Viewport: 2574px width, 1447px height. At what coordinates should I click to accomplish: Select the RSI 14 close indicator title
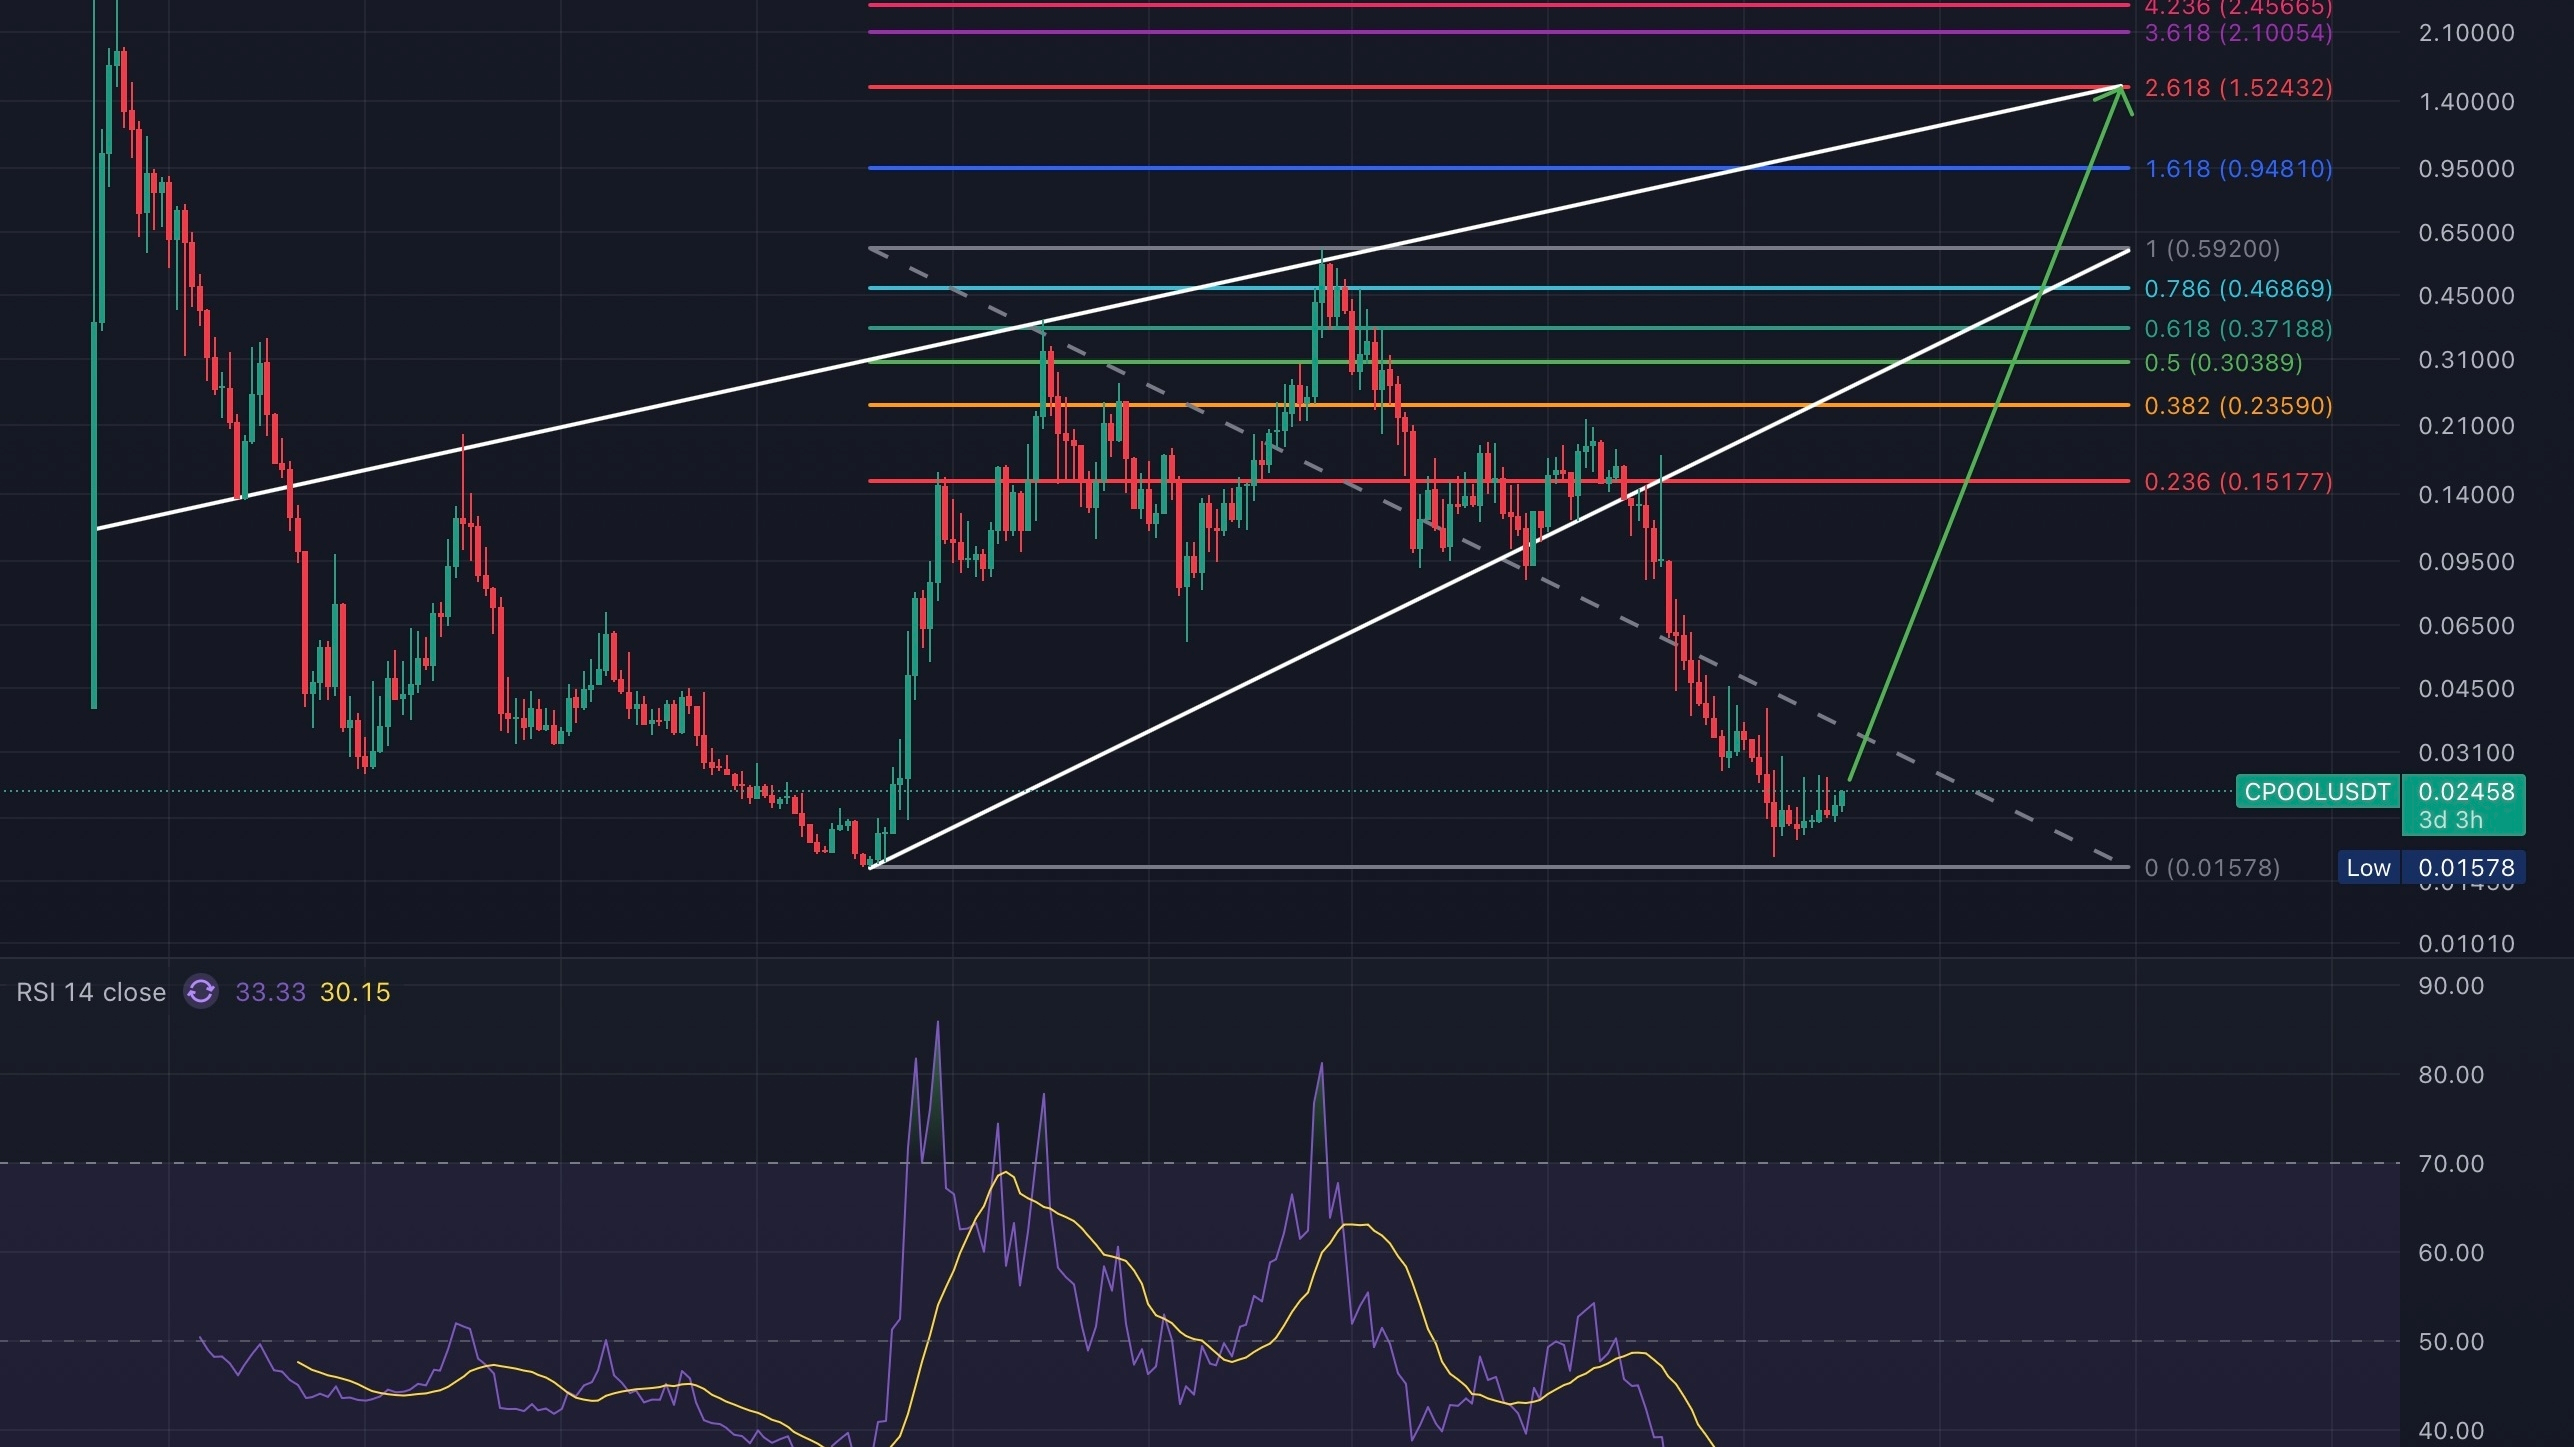pyautogui.click(x=91, y=992)
